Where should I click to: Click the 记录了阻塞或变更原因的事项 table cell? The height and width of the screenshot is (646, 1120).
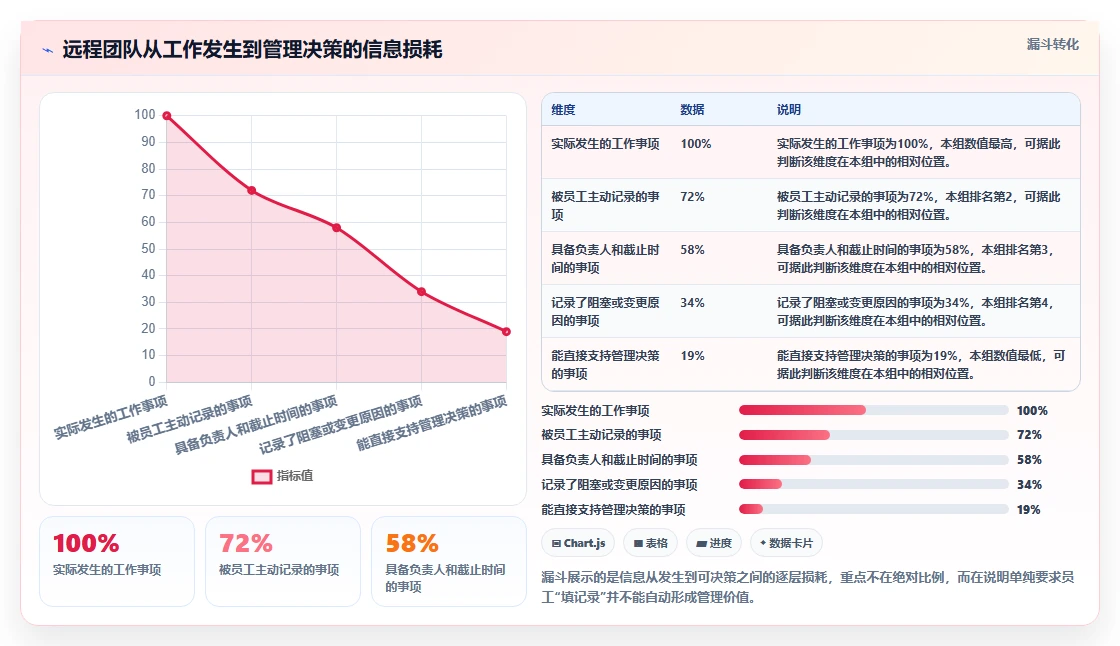click(605, 311)
